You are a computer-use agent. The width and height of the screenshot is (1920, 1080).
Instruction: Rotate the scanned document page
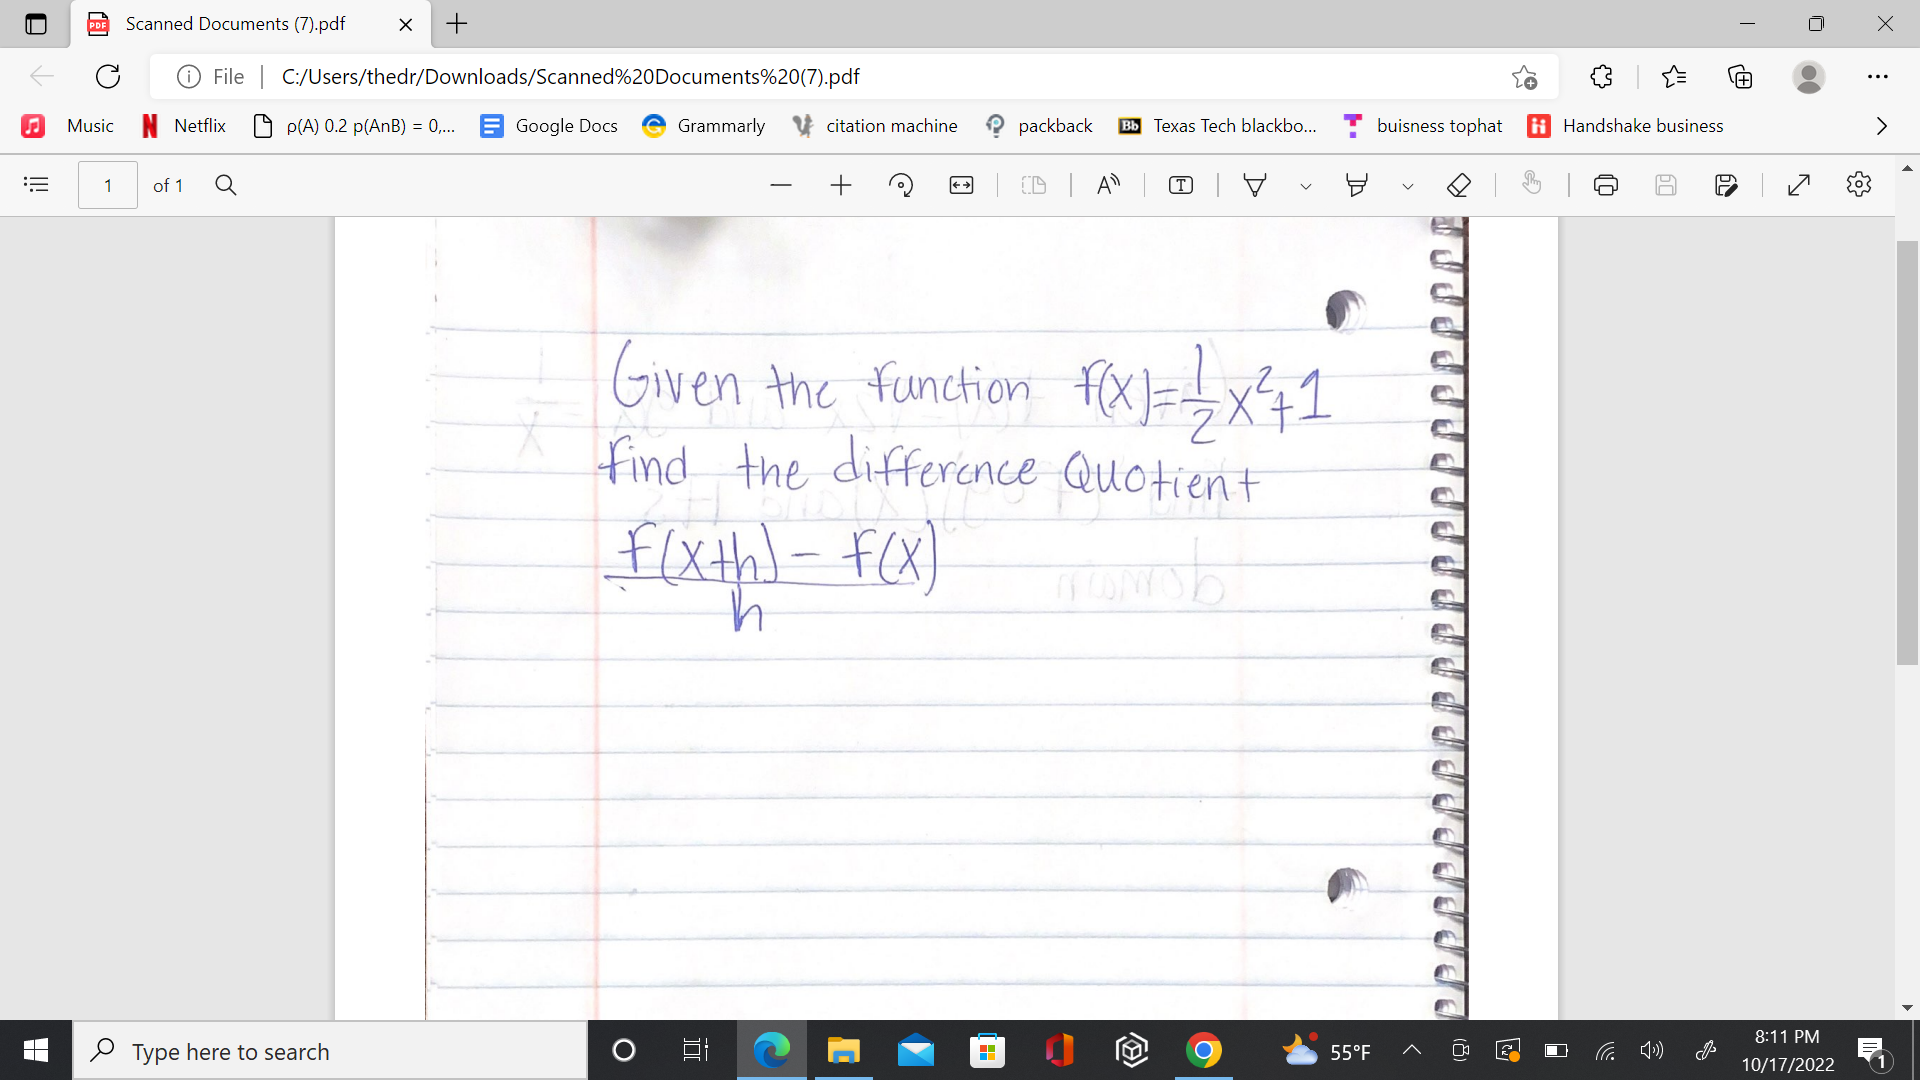[901, 185]
